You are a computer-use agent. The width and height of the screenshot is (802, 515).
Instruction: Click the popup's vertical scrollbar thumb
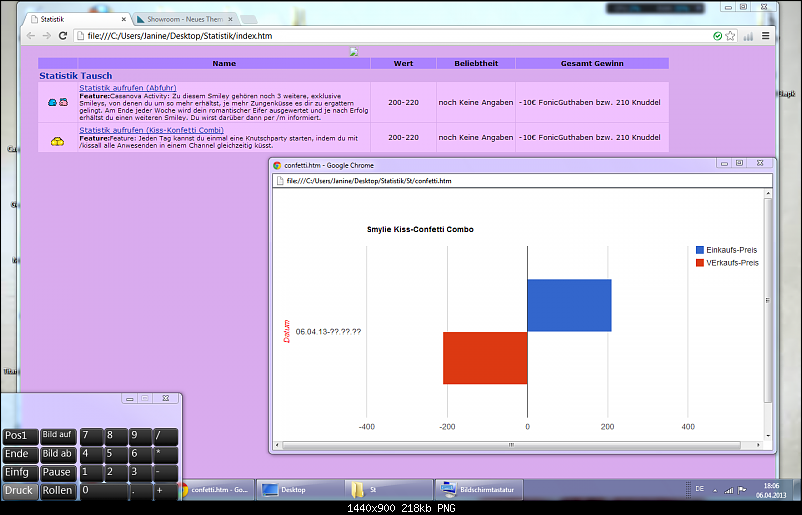tap(768, 301)
